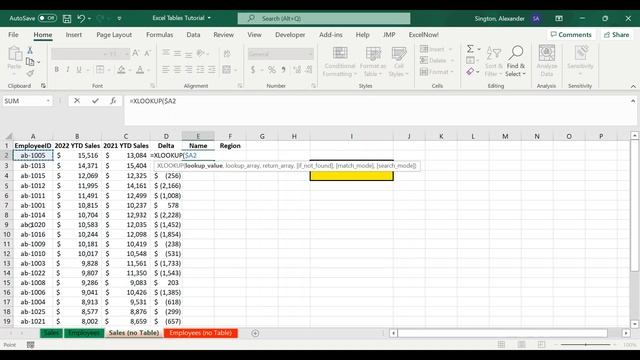
Task: Click the Comments button
Action: point(571,35)
